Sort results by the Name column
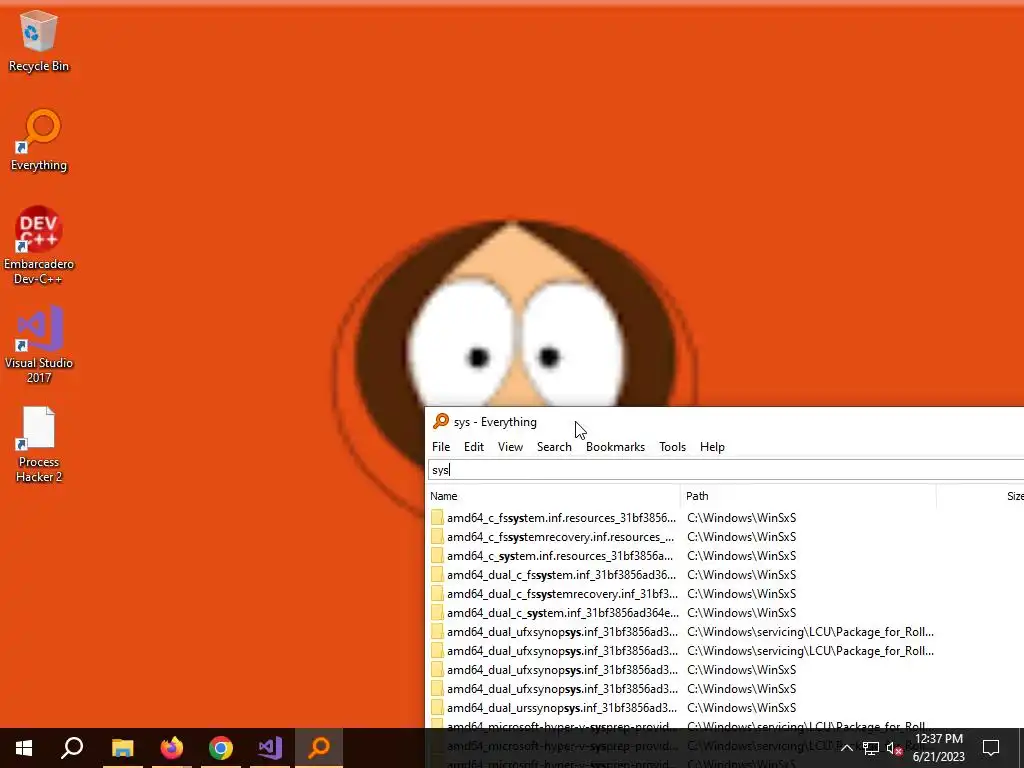The height and width of the screenshot is (768, 1024). tap(553, 496)
